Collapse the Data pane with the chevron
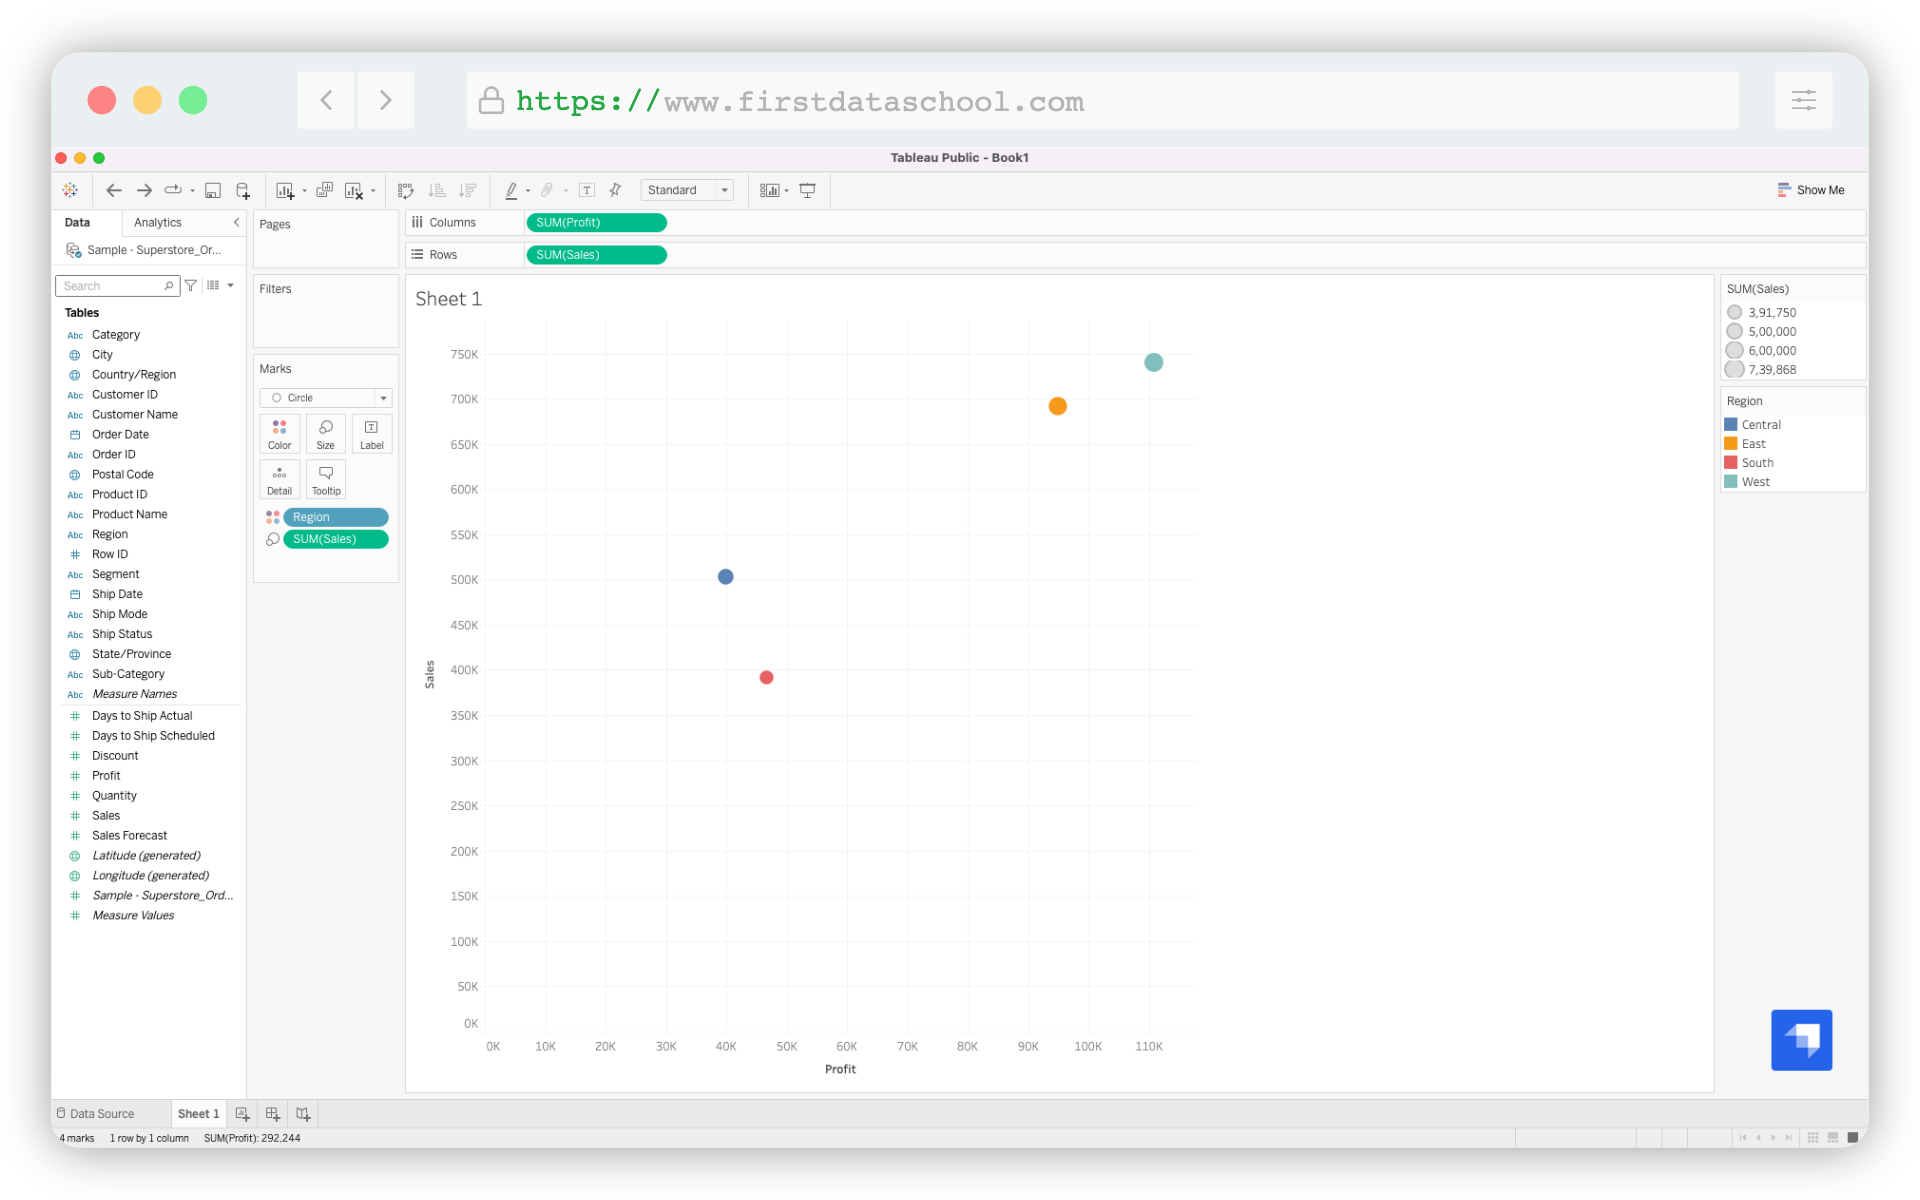The height and width of the screenshot is (1200, 1920). 236,222
